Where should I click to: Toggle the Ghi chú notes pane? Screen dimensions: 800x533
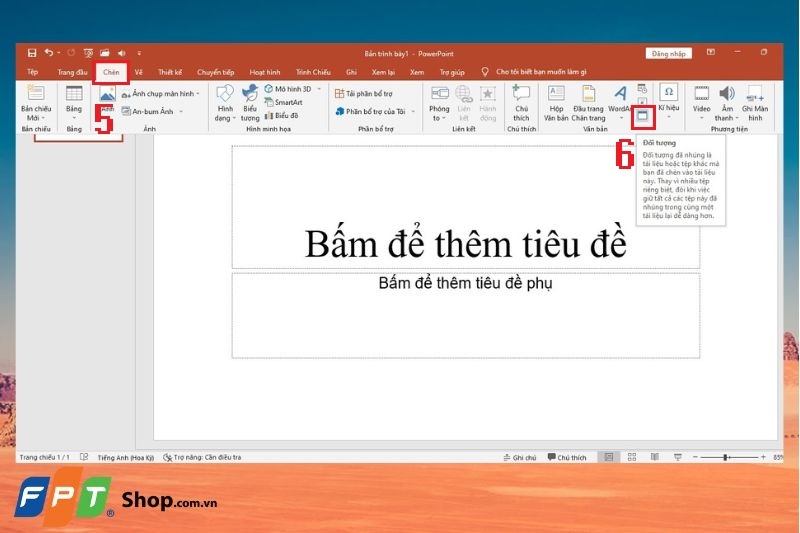pyautogui.click(x=520, y=458)
